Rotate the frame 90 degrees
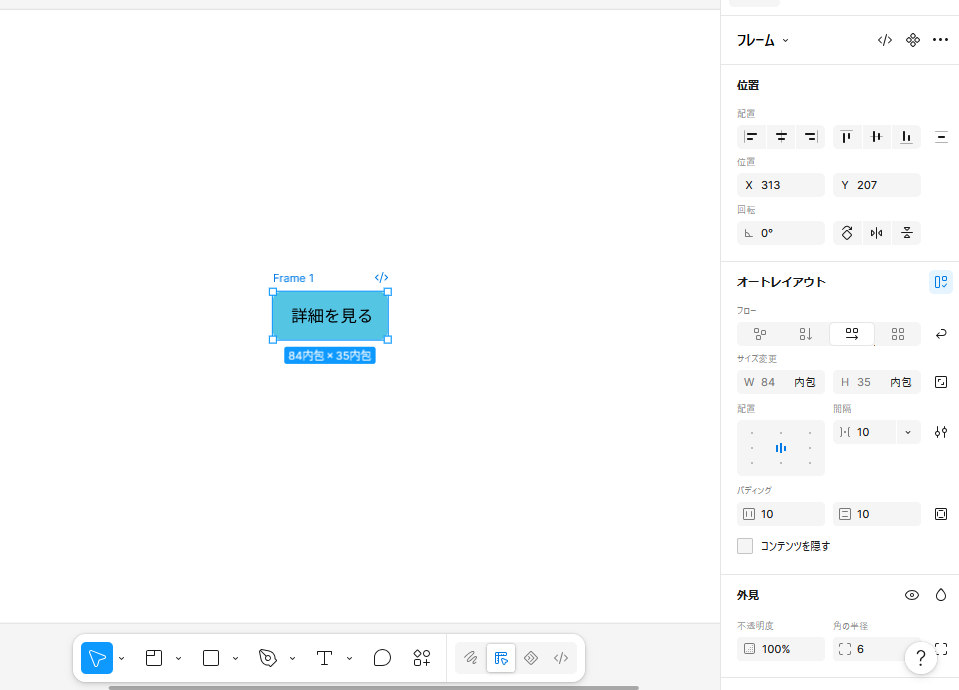The image size is (959, 690). point(846,233)
